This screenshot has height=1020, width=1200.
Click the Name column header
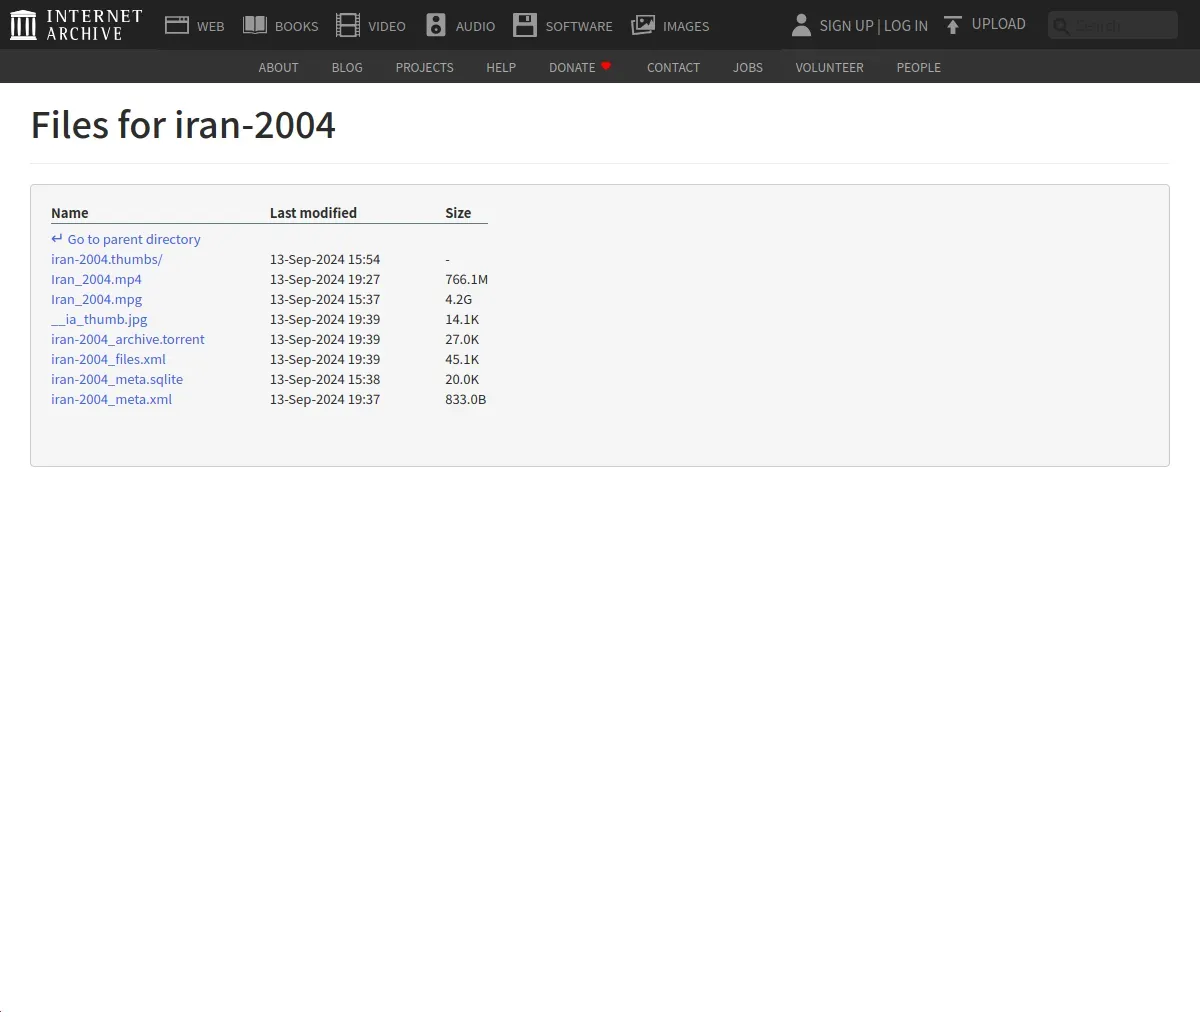pyautogui.click(x=70, y=213)
